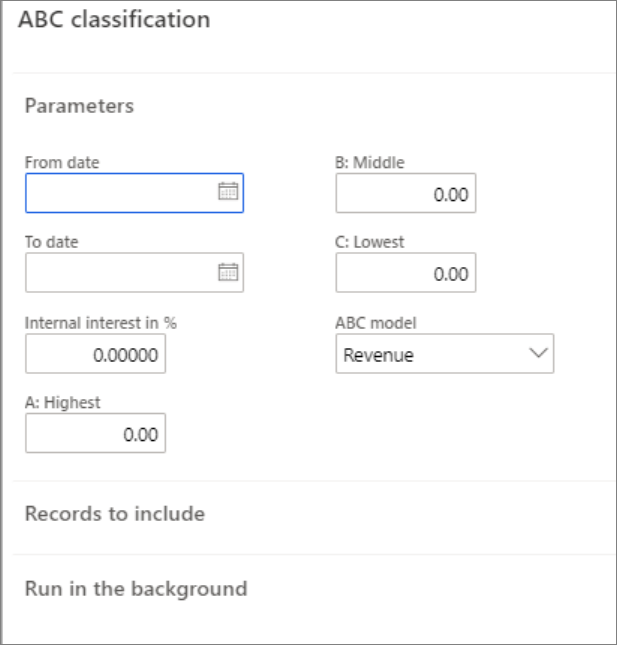Click the ABC classification dialog title
This screenshot has height=645, width=617.
coord(114,20)
